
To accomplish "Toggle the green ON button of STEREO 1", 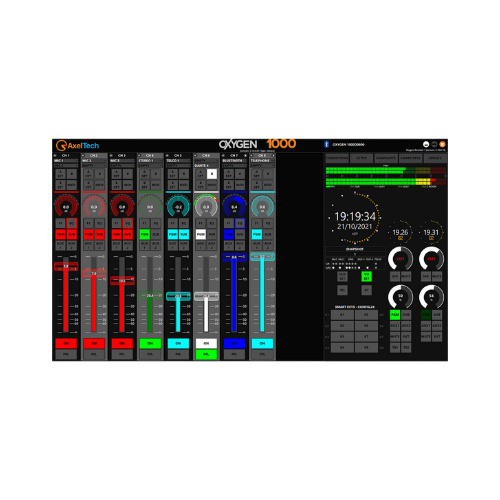I will (150, 343).
